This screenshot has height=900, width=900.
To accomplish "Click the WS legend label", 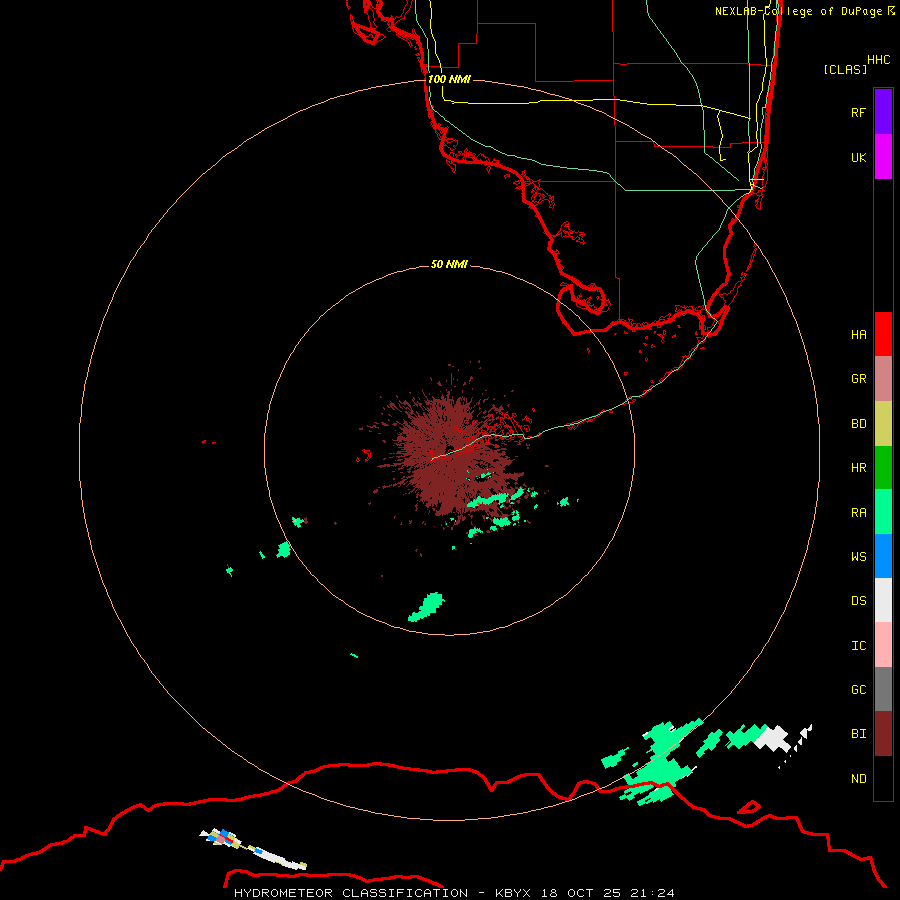I will pos(858,557).
